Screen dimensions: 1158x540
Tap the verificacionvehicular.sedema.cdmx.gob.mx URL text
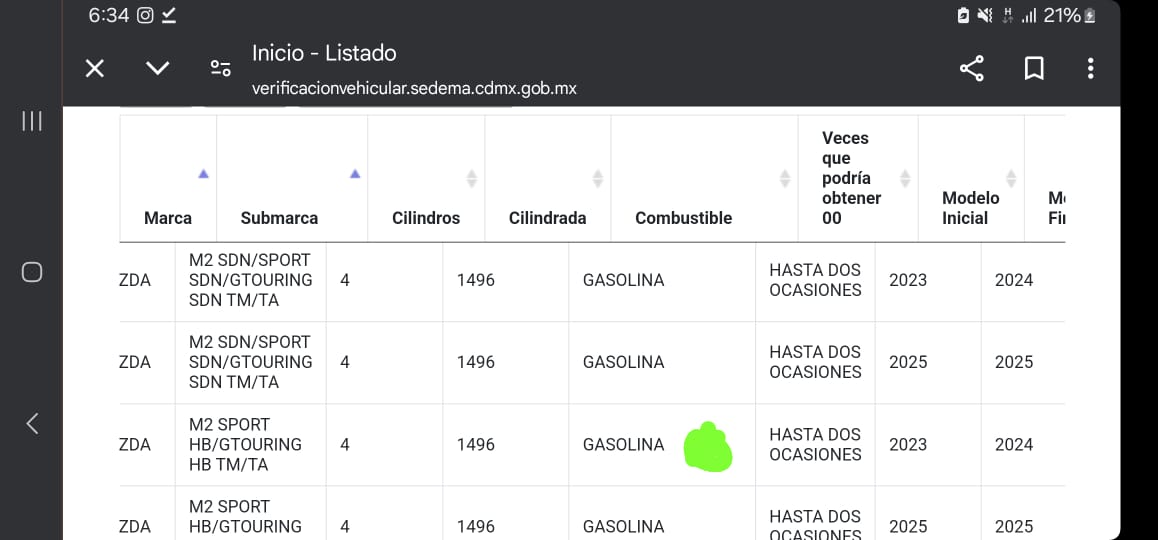[x=414, y=89]
